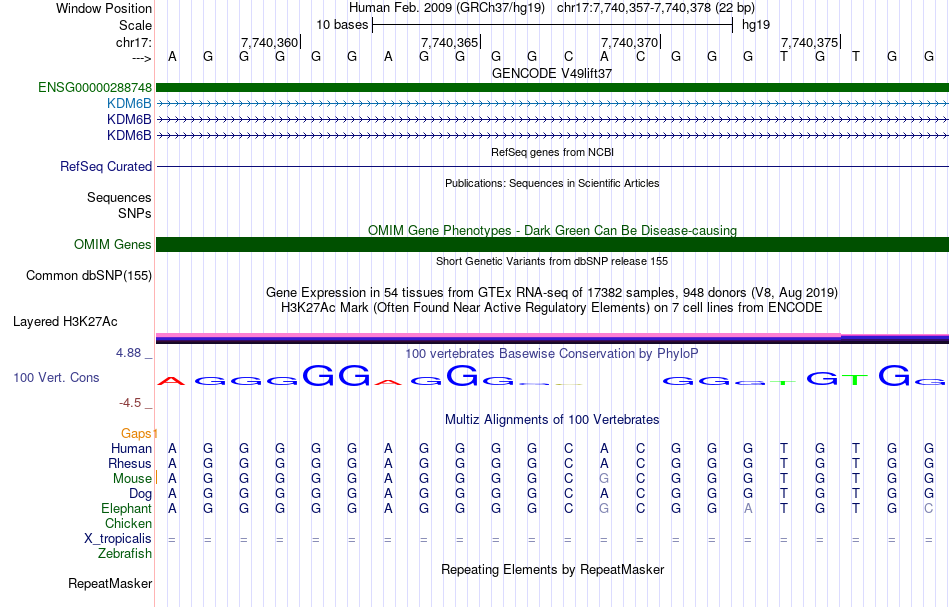Click the ENSG00000288748 gene label
The width and height of the screenshot is (950, 607).
95,88
